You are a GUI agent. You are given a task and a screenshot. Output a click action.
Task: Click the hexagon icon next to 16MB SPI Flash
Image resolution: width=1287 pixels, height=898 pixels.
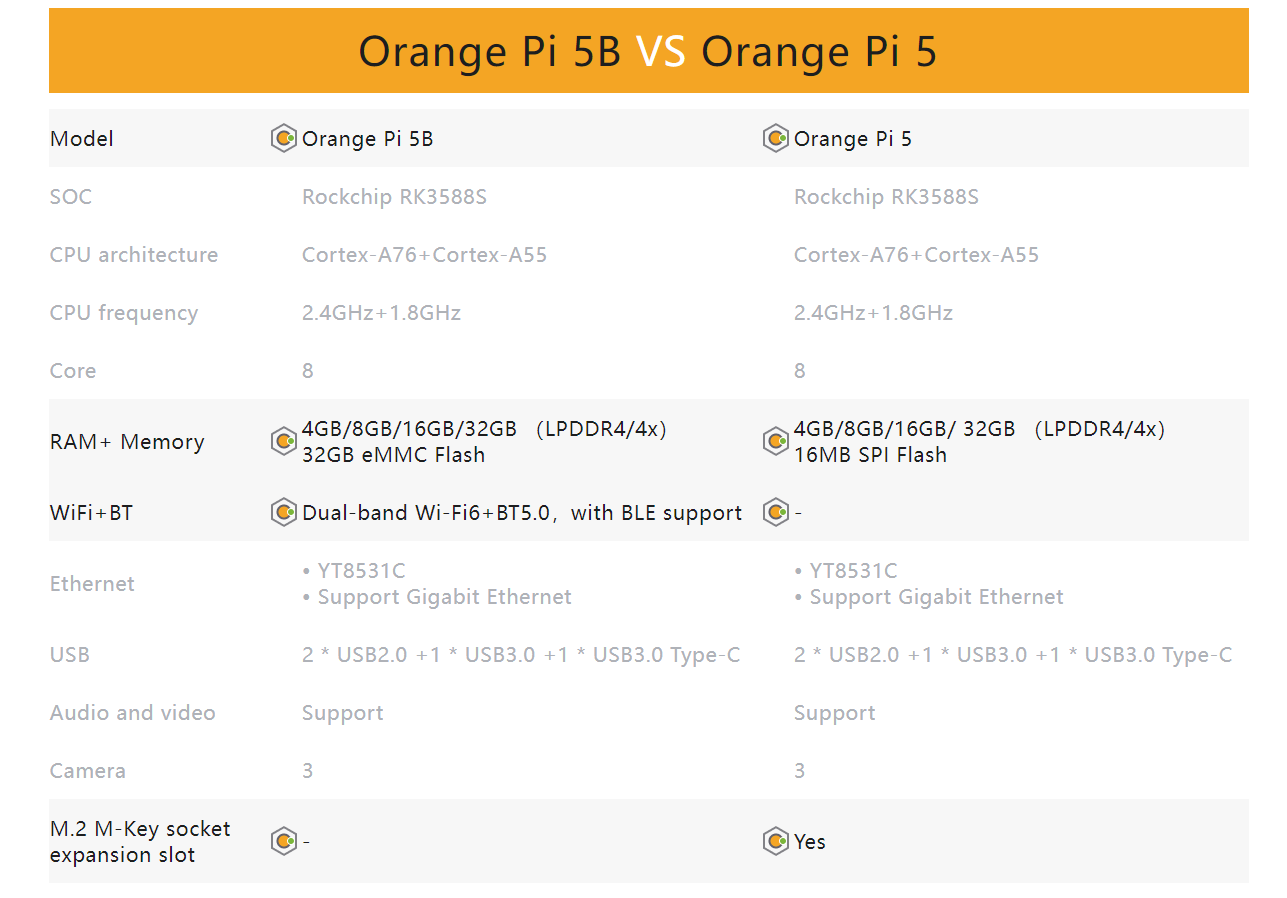776,441
